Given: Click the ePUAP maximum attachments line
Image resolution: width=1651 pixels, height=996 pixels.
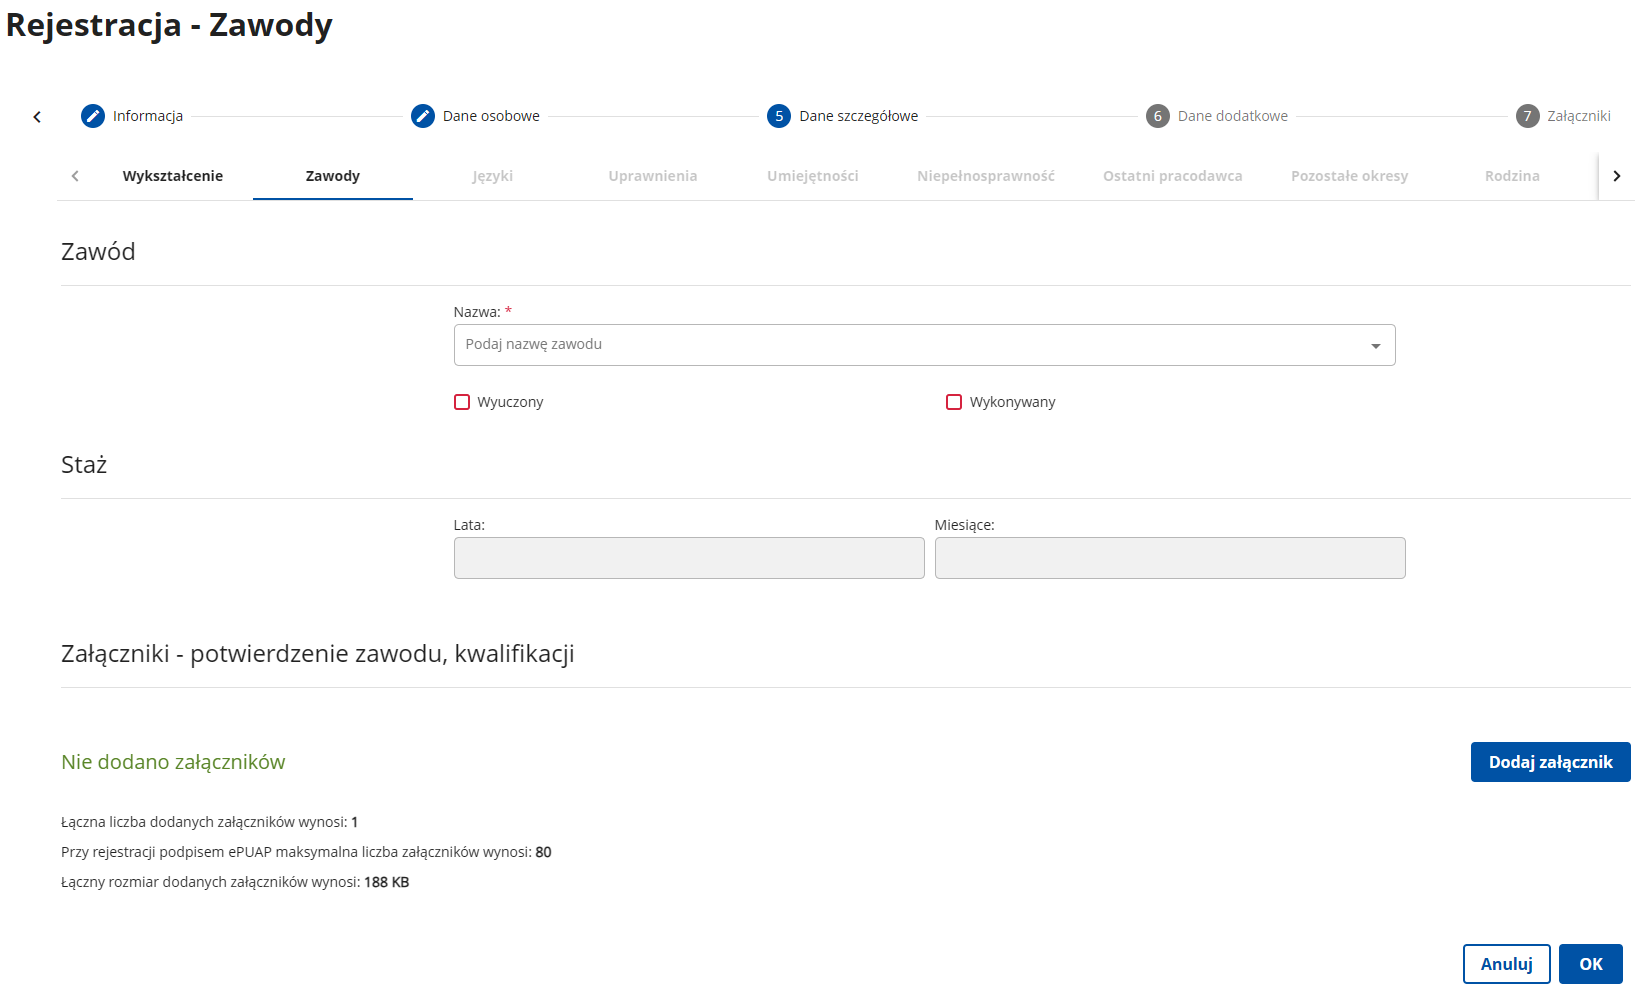Looking at the screenshot, I should click(306, 852).
